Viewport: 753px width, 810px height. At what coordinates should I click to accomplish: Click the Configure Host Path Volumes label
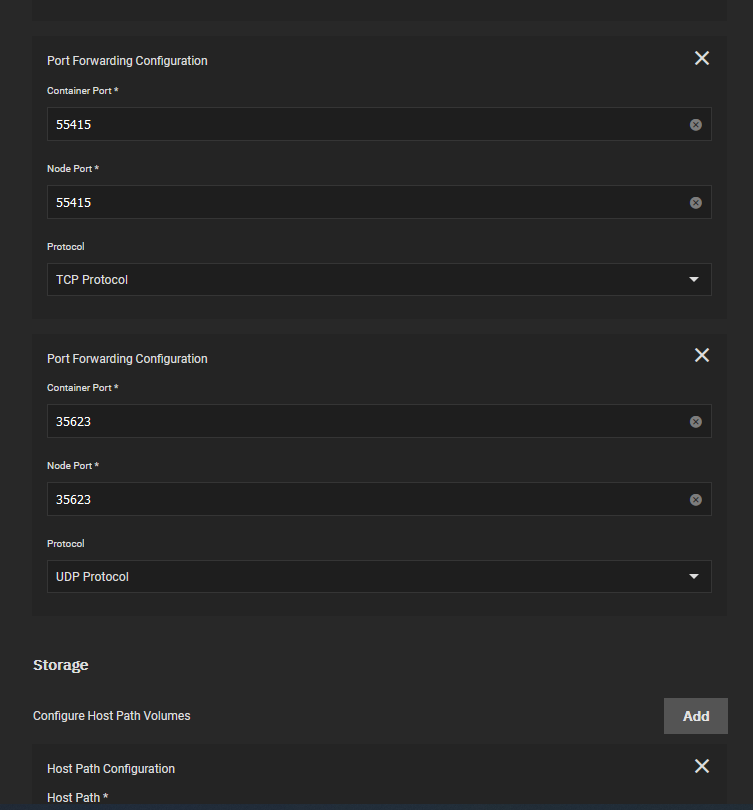(x=112, y=716)
